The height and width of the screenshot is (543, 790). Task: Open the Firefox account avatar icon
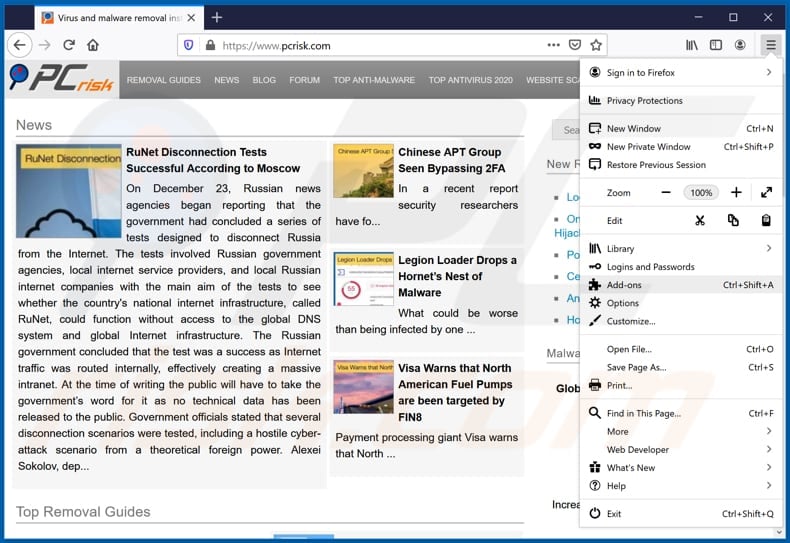click(x=740, y=45)
